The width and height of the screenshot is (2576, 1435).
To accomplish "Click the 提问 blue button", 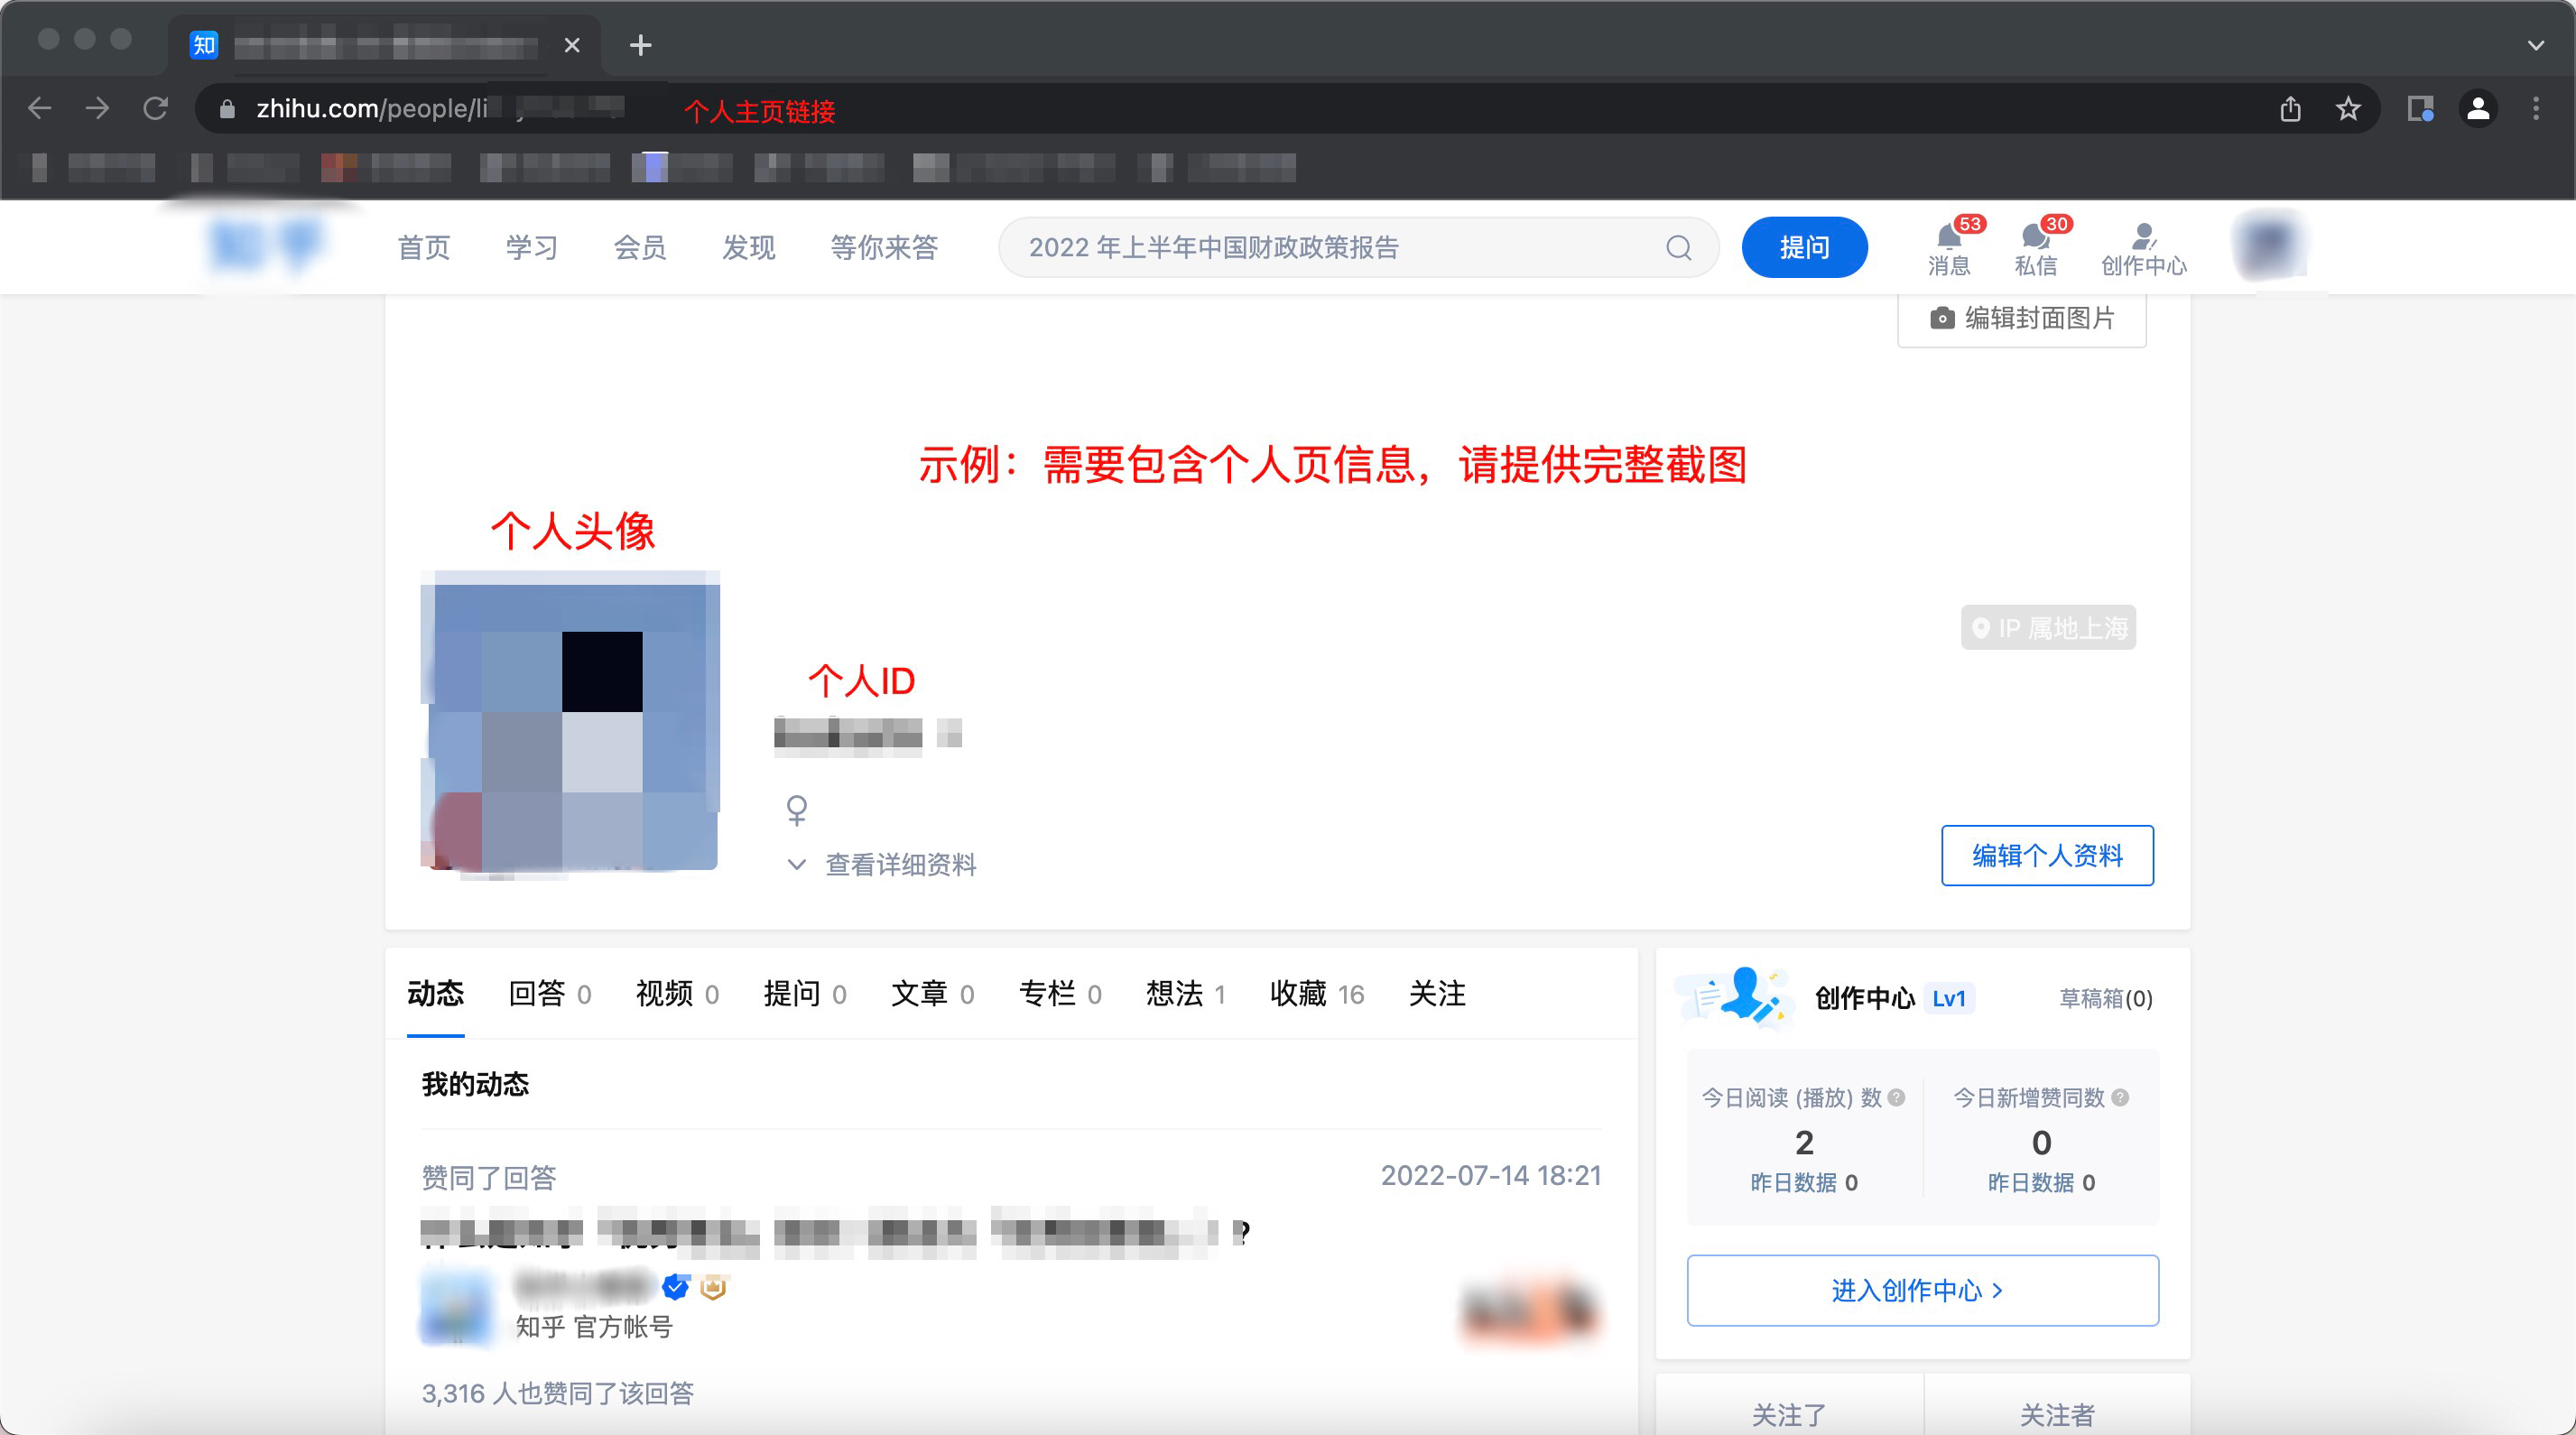I will pyautogui.click(x=1803, y=247).
